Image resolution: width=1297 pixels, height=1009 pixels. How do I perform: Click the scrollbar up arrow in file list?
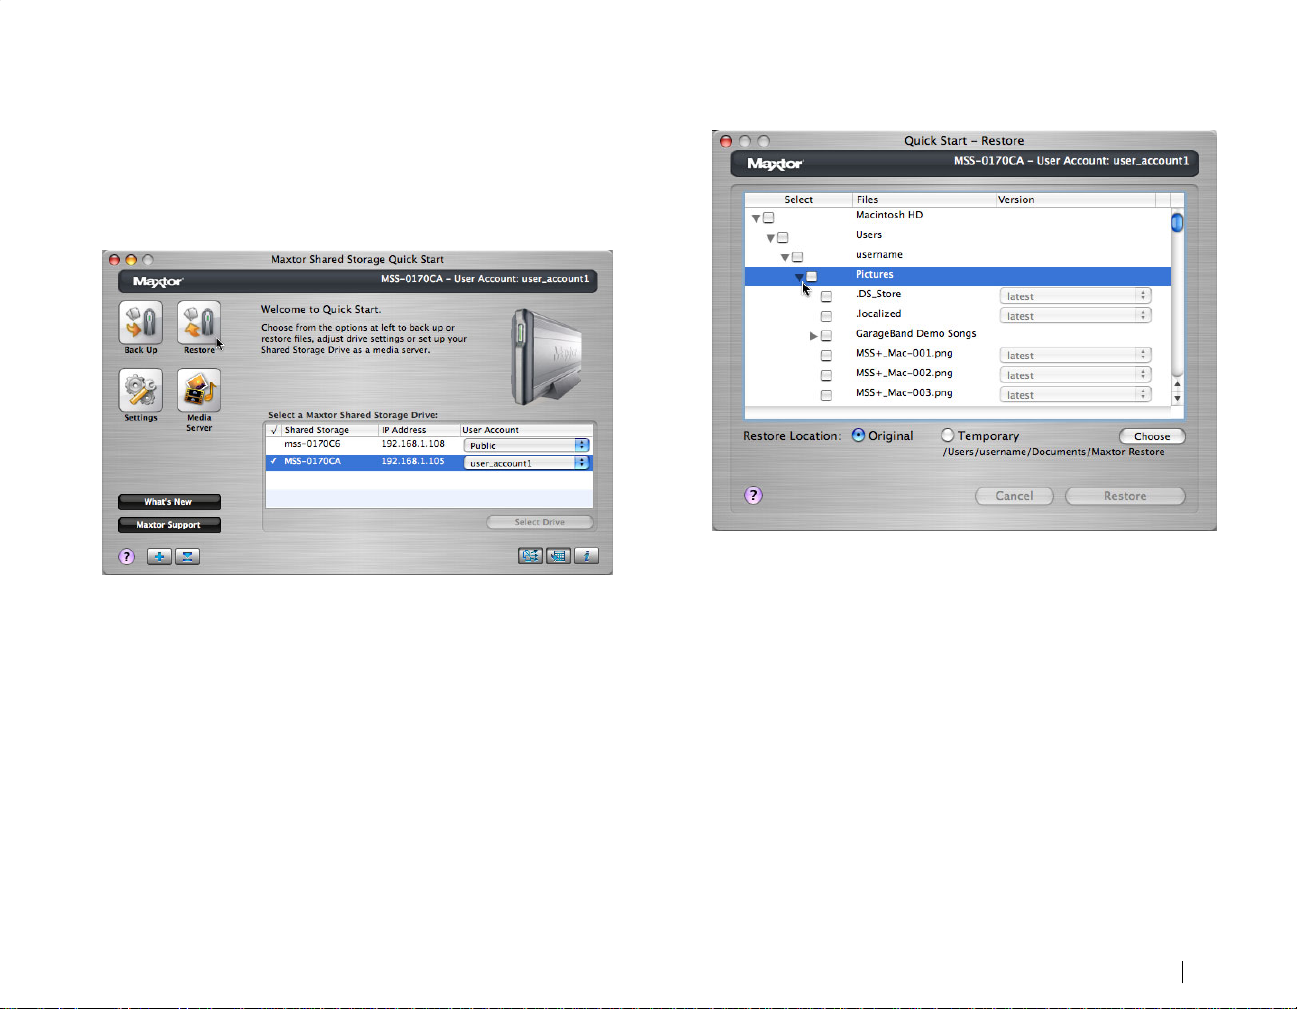[x=1177, y=384]
